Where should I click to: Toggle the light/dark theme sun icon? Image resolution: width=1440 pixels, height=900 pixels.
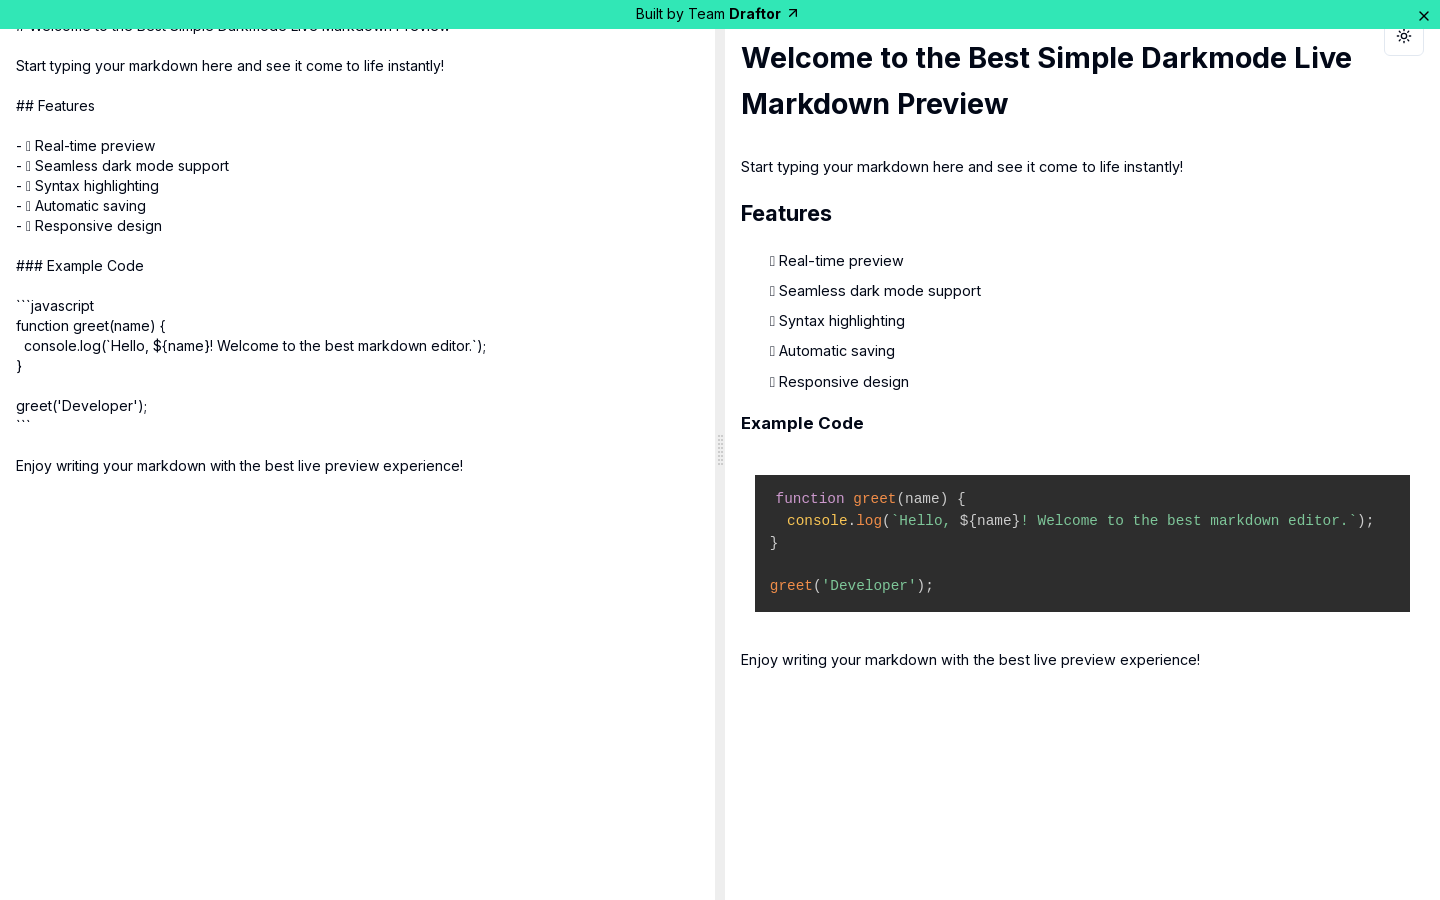click(x=1404, y=36)
